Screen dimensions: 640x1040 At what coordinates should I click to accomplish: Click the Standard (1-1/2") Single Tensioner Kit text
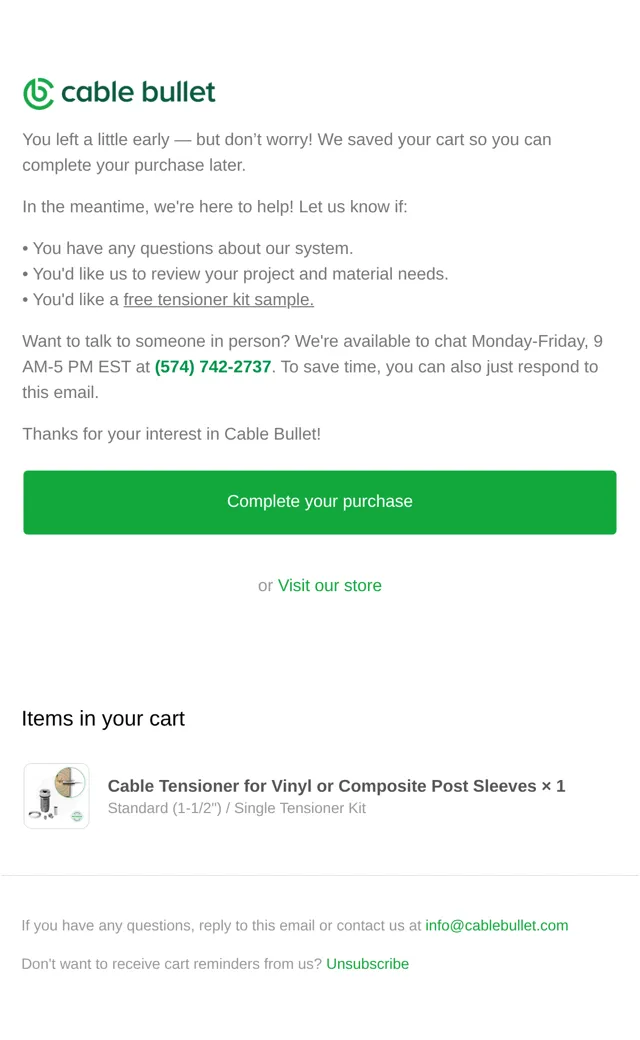click(x=237, y=808)
